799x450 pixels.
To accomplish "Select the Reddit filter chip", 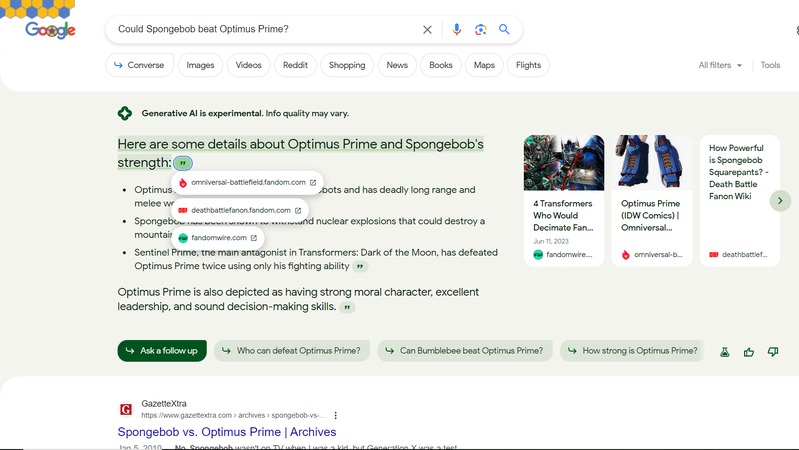I will (295, 65).
